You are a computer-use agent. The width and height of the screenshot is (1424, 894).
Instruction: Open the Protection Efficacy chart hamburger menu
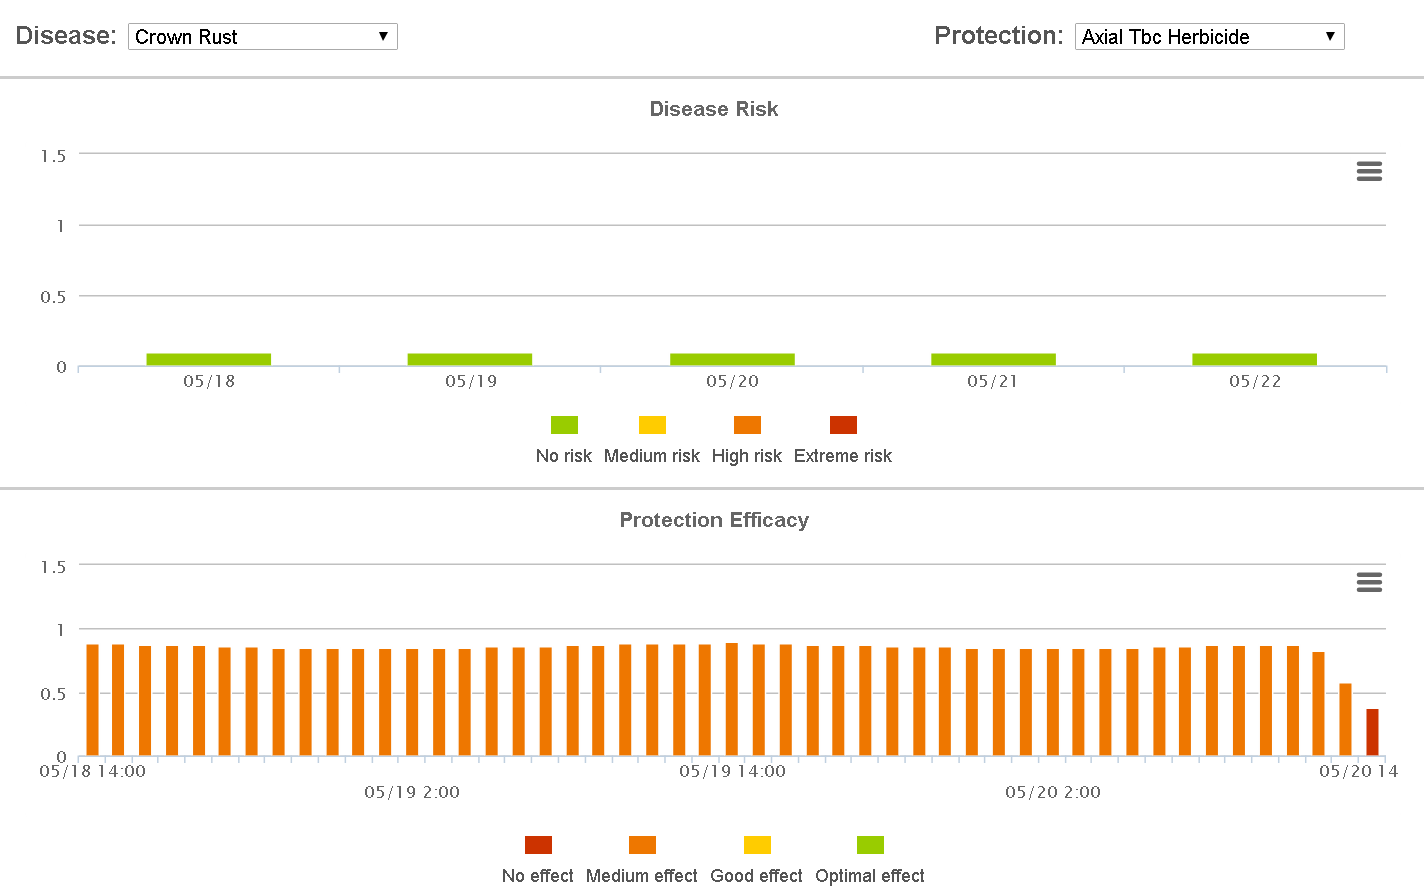click(1369, 582)
